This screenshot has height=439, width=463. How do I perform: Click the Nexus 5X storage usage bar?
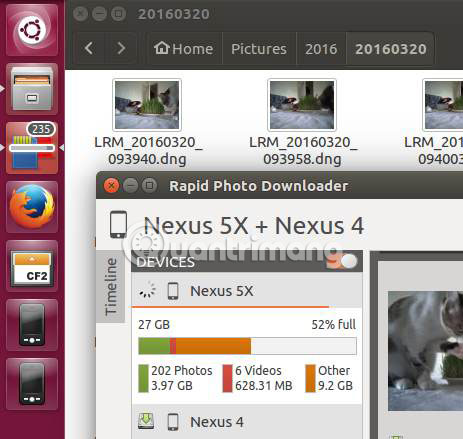247,346
